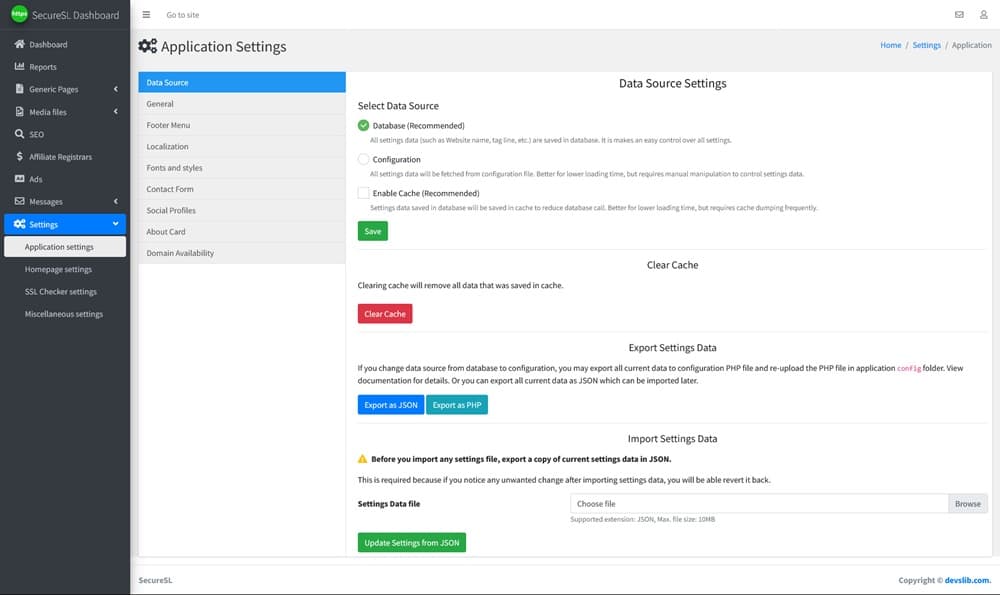
Task: Click the Export as JSON button
Action: [391, 405]
